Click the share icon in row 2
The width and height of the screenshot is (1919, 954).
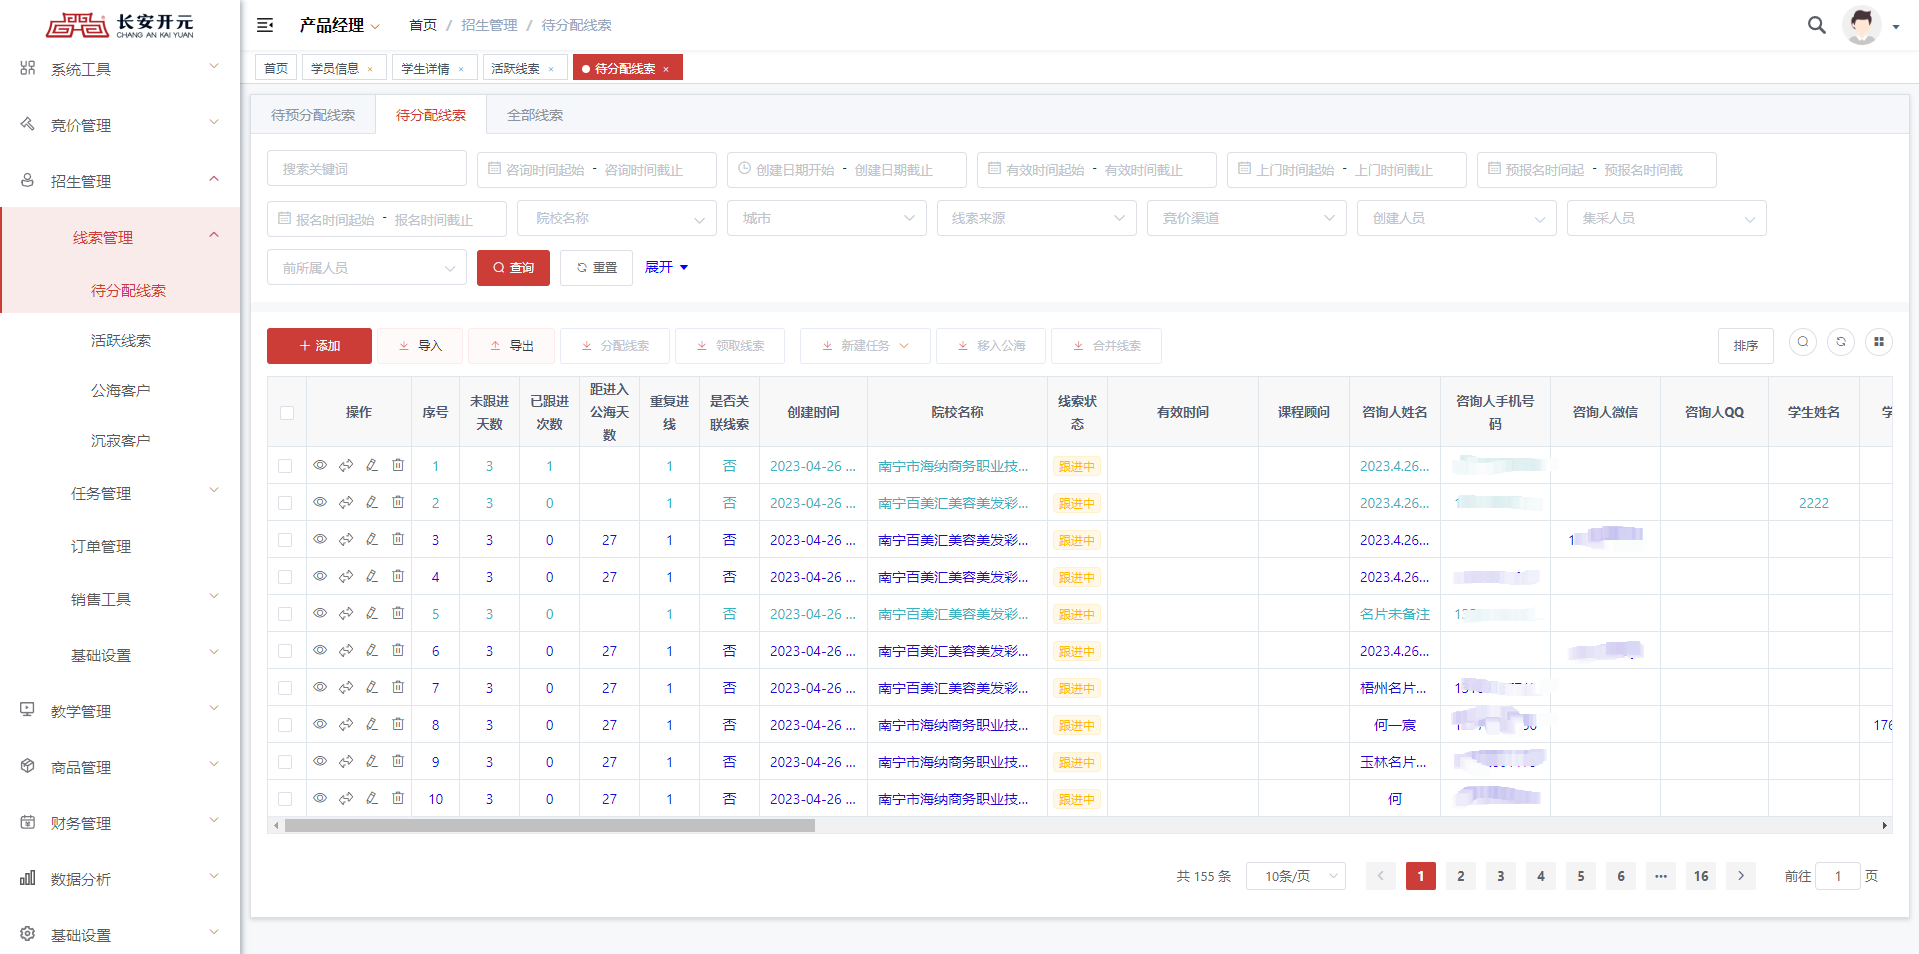click(x=346, y=502)
